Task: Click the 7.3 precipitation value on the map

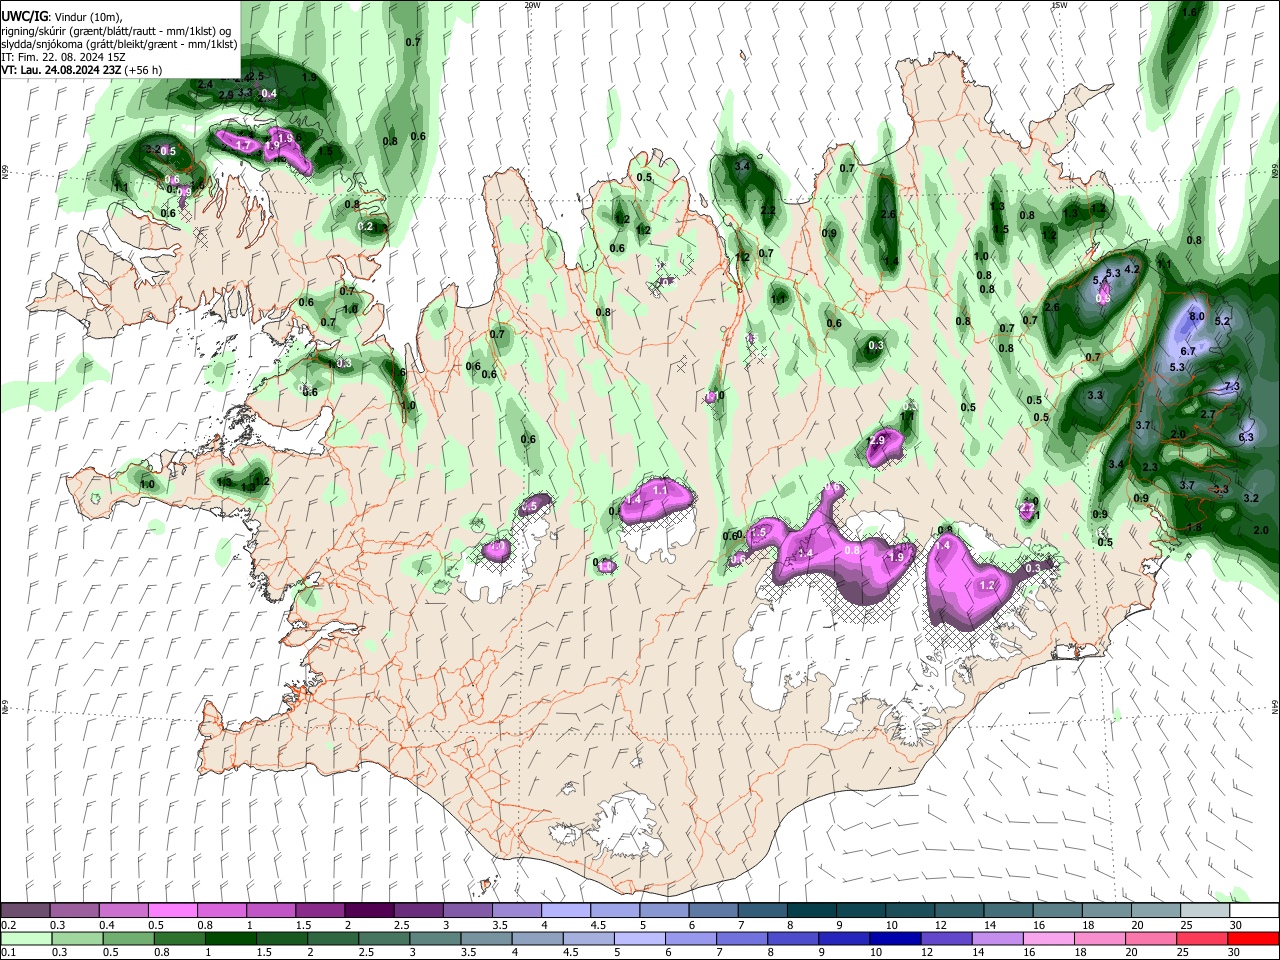Action: coord(1232,386)
